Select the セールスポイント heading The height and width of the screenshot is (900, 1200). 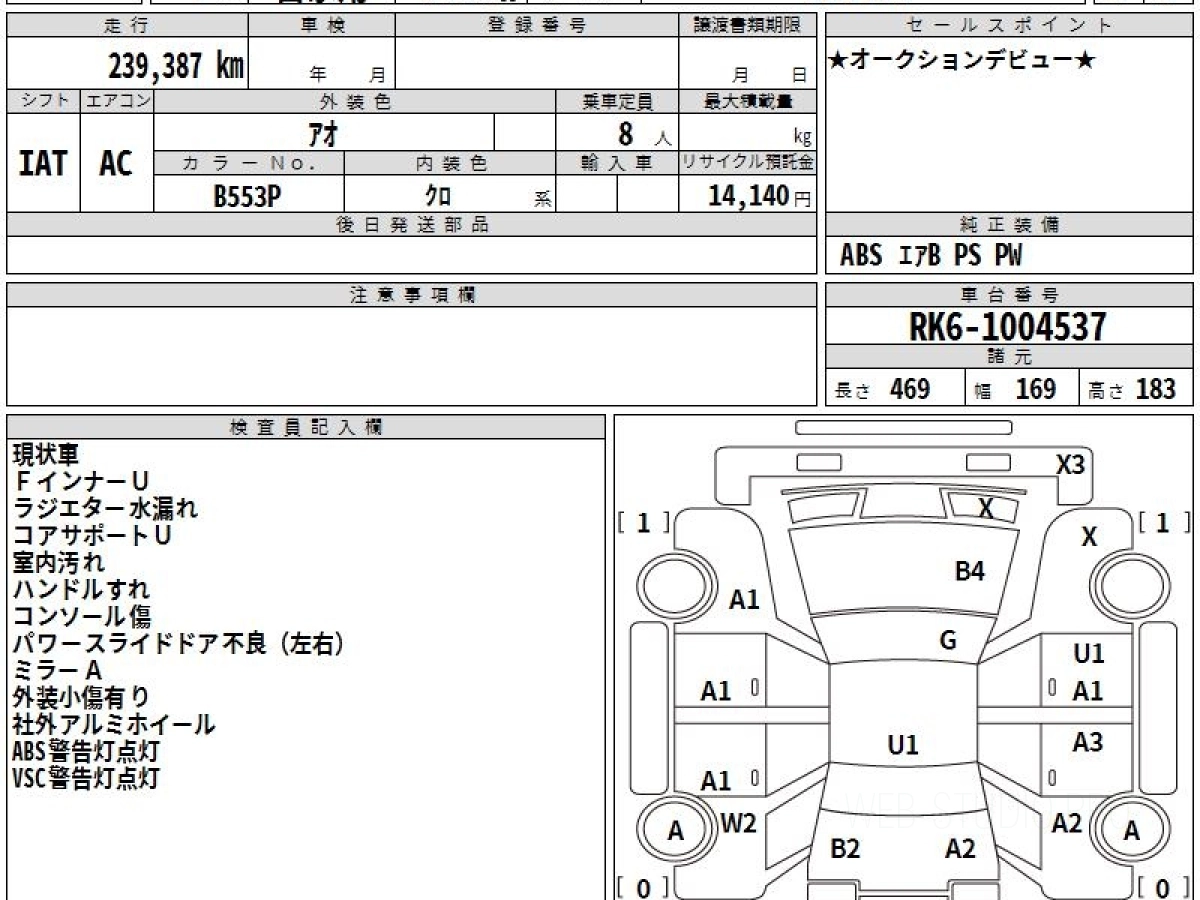tap(1010, 26)
